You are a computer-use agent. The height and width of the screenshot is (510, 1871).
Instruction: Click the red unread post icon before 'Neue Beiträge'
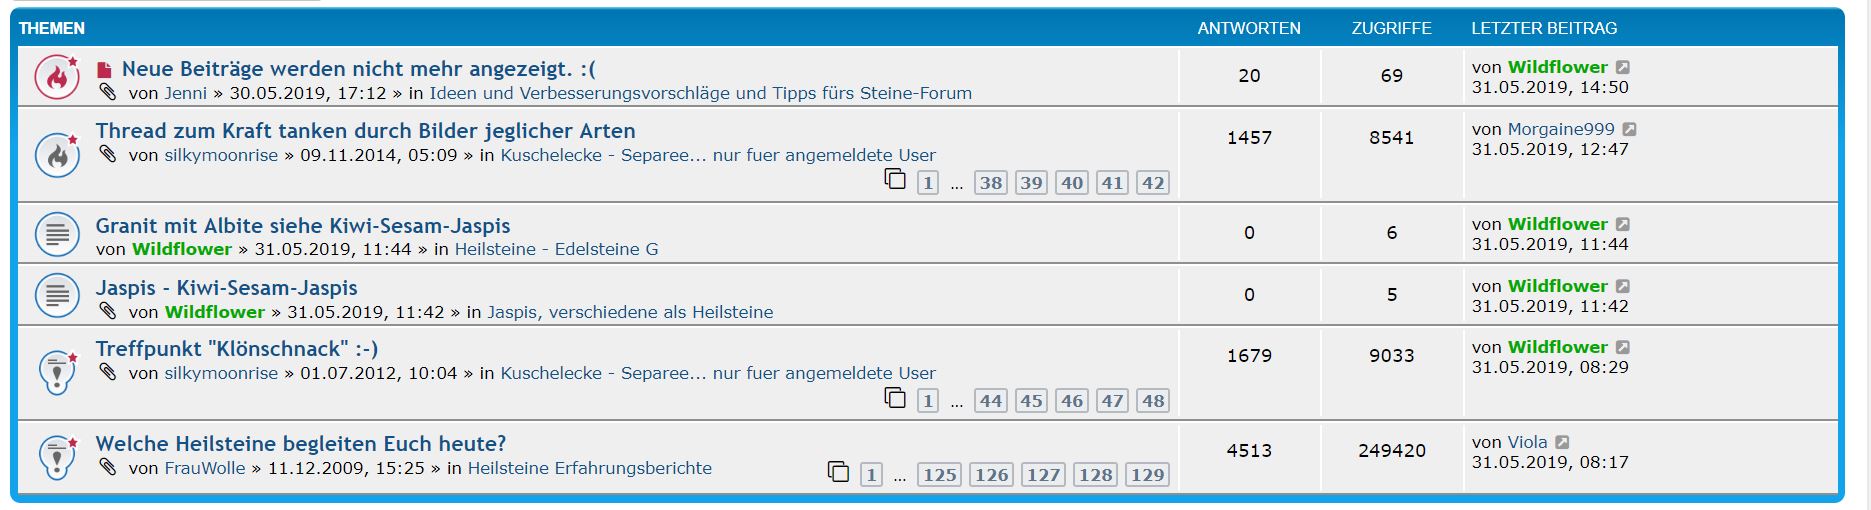[104, 70]
